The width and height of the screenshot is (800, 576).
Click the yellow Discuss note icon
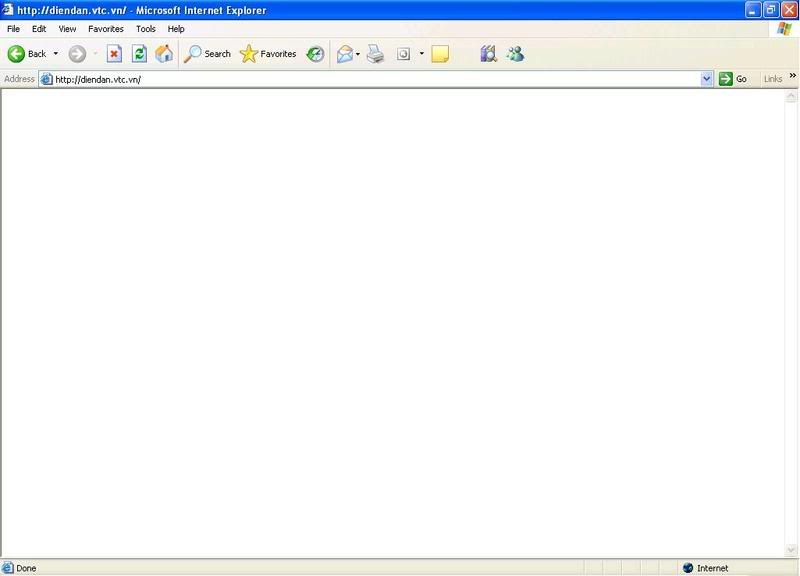pos(440,54)
